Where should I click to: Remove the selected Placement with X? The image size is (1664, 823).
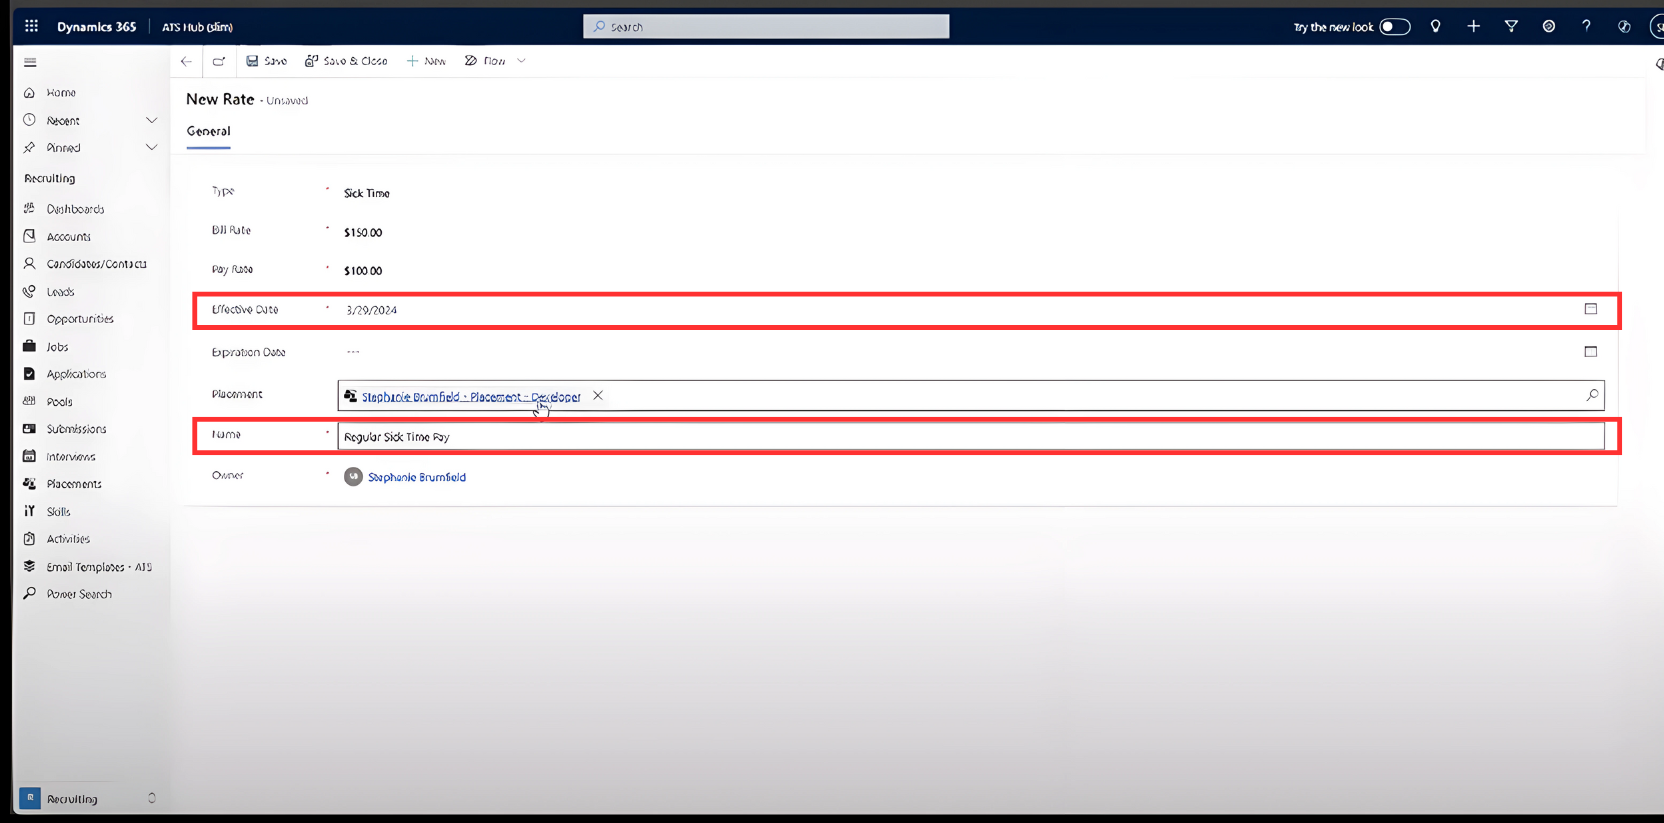598,396
